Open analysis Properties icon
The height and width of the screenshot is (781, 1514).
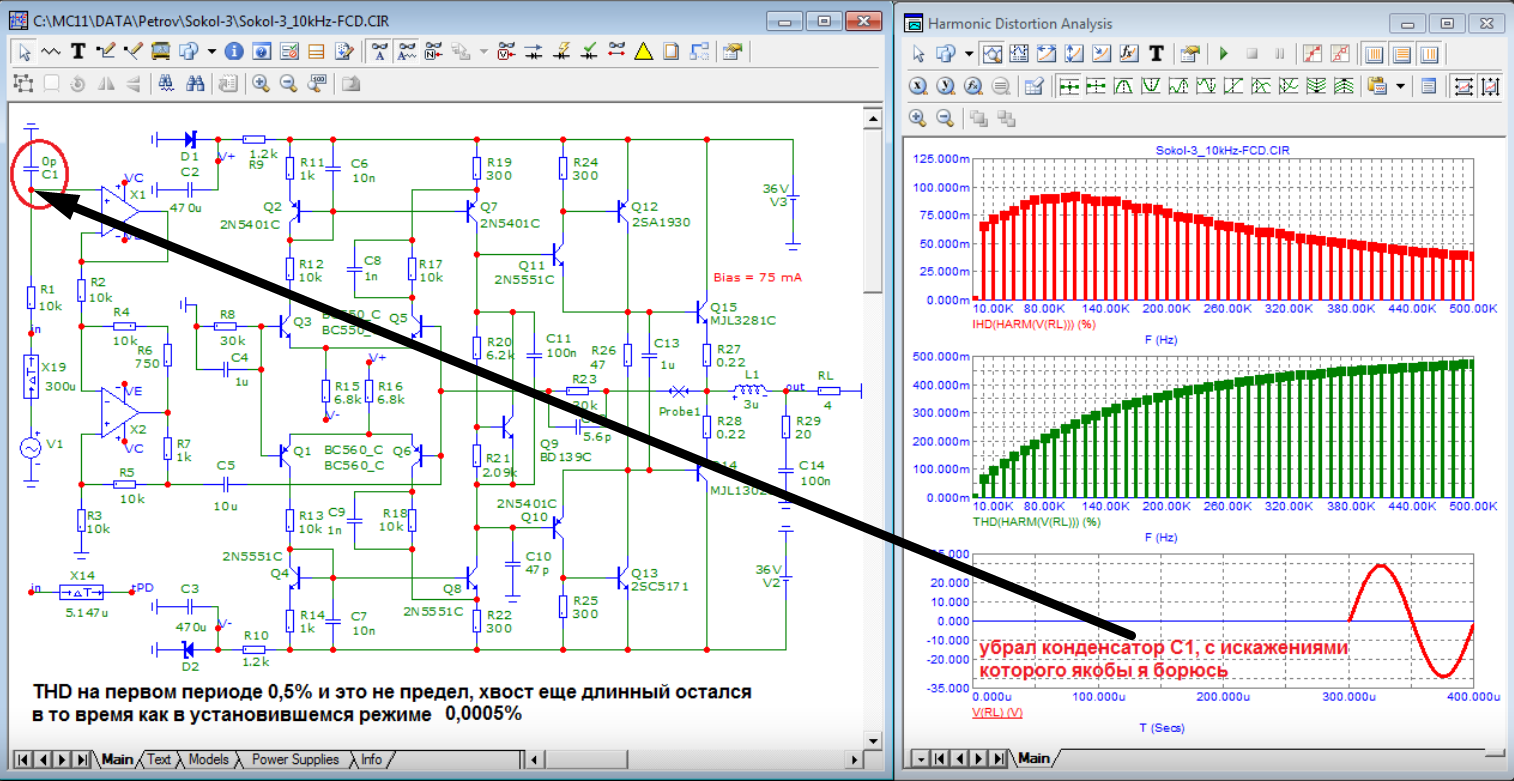tap(1190, 53)
